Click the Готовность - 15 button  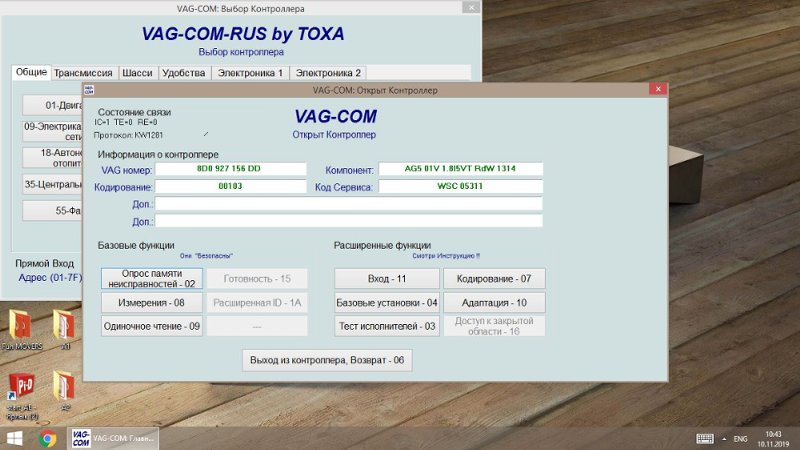pos(257,279)
